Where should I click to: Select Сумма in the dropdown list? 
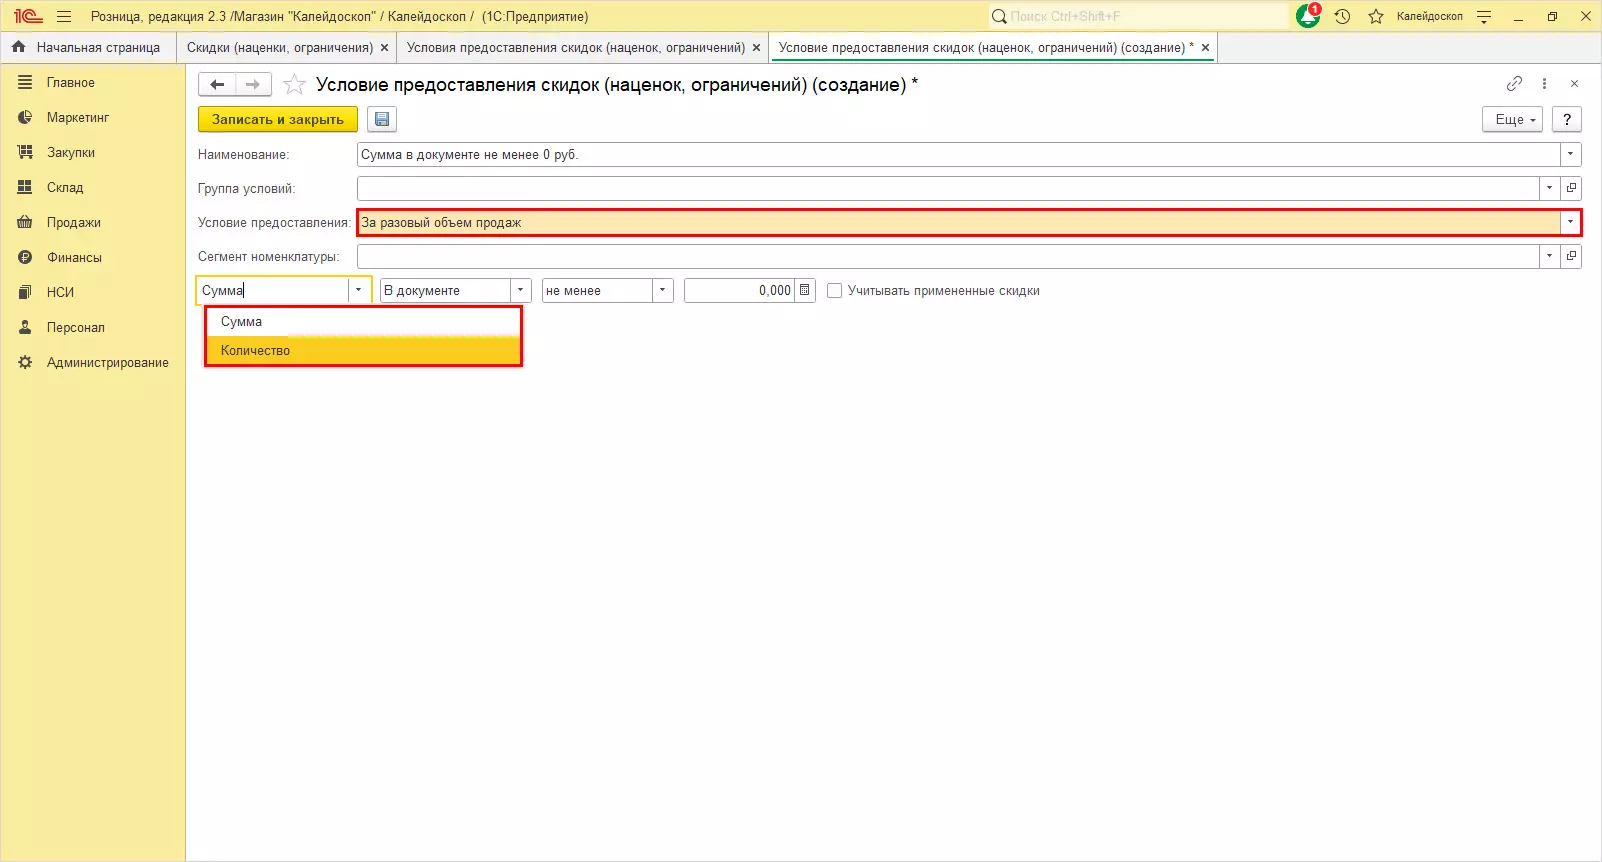coord(363,322)
